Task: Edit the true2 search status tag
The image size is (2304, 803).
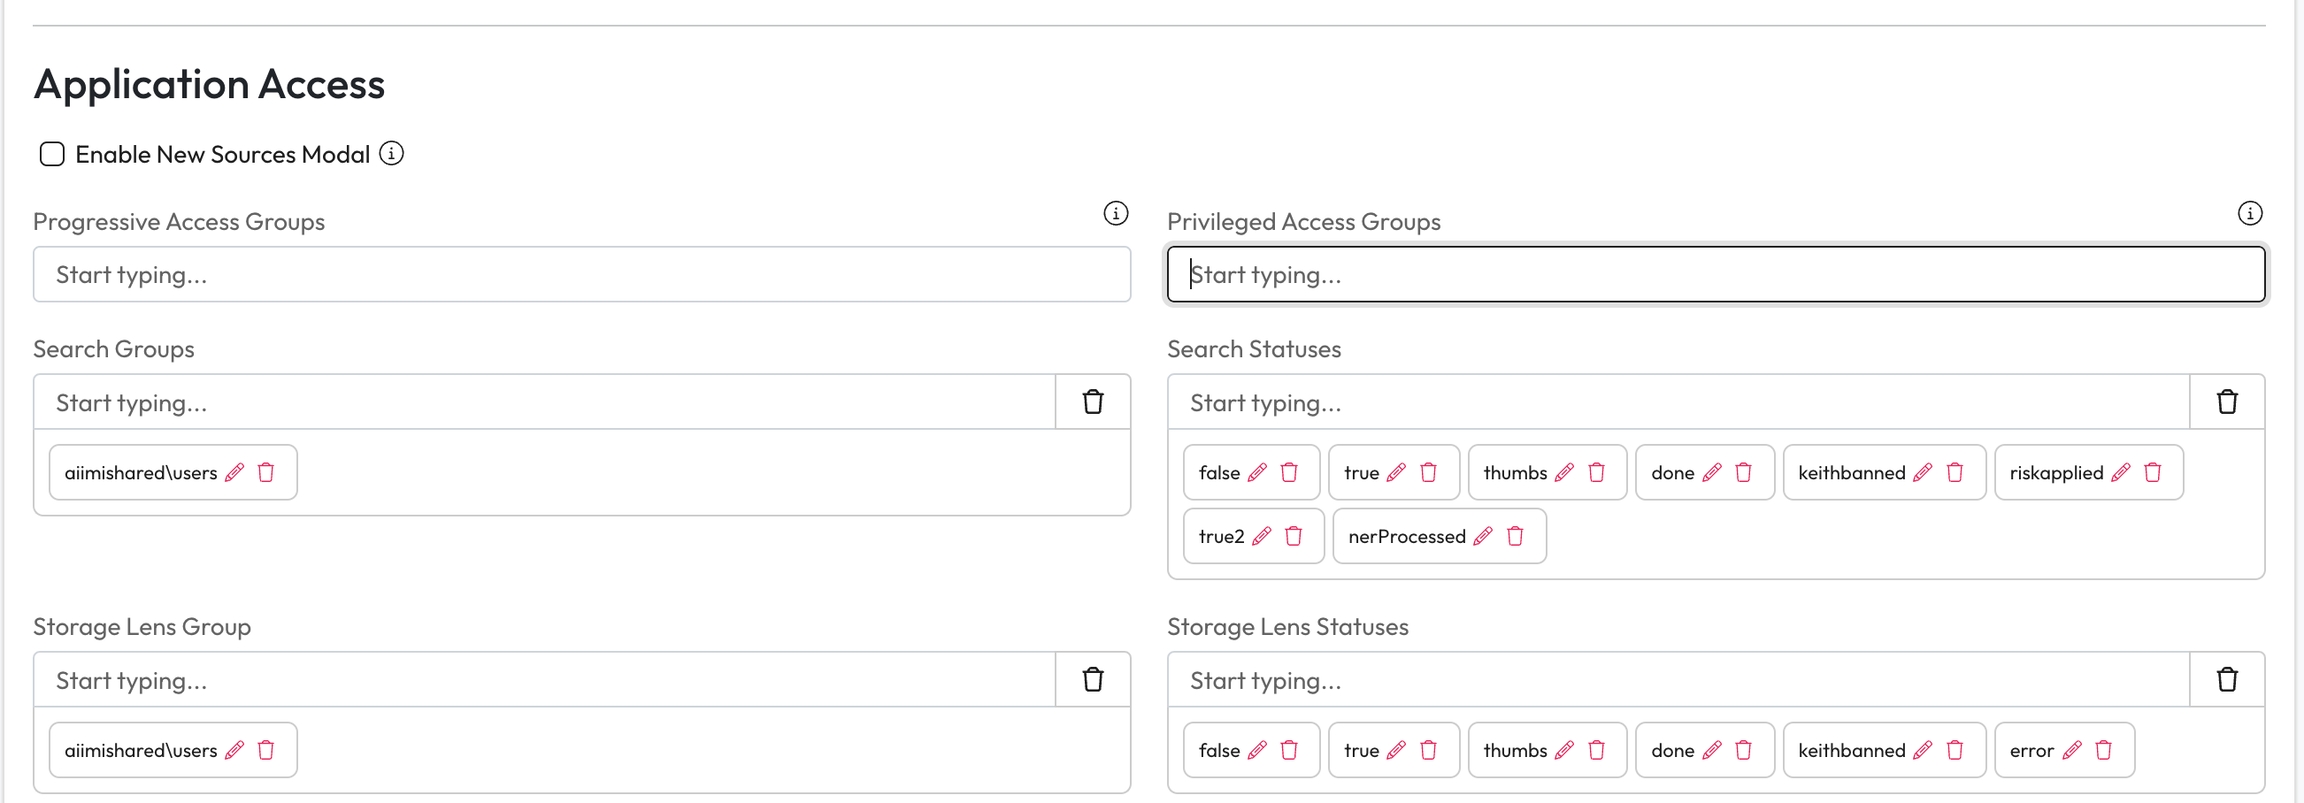Action: coord(1262,537)
